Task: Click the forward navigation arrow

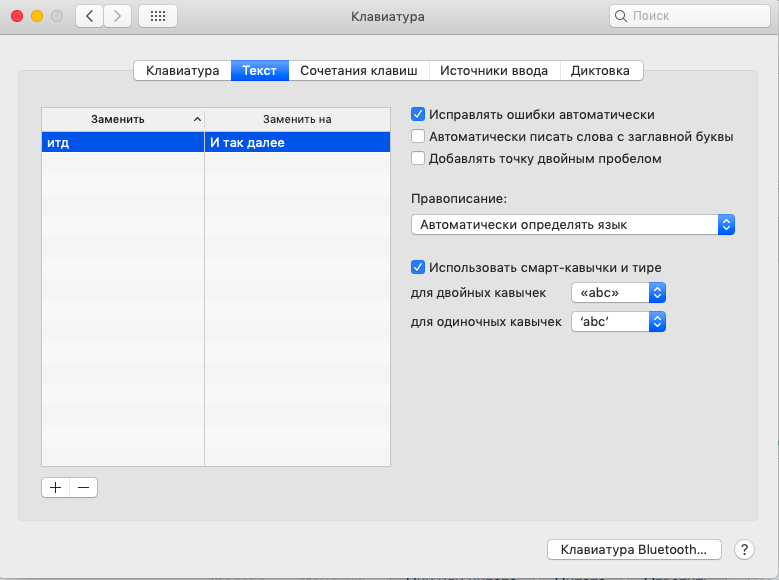Action: click(x=118, y=16)
